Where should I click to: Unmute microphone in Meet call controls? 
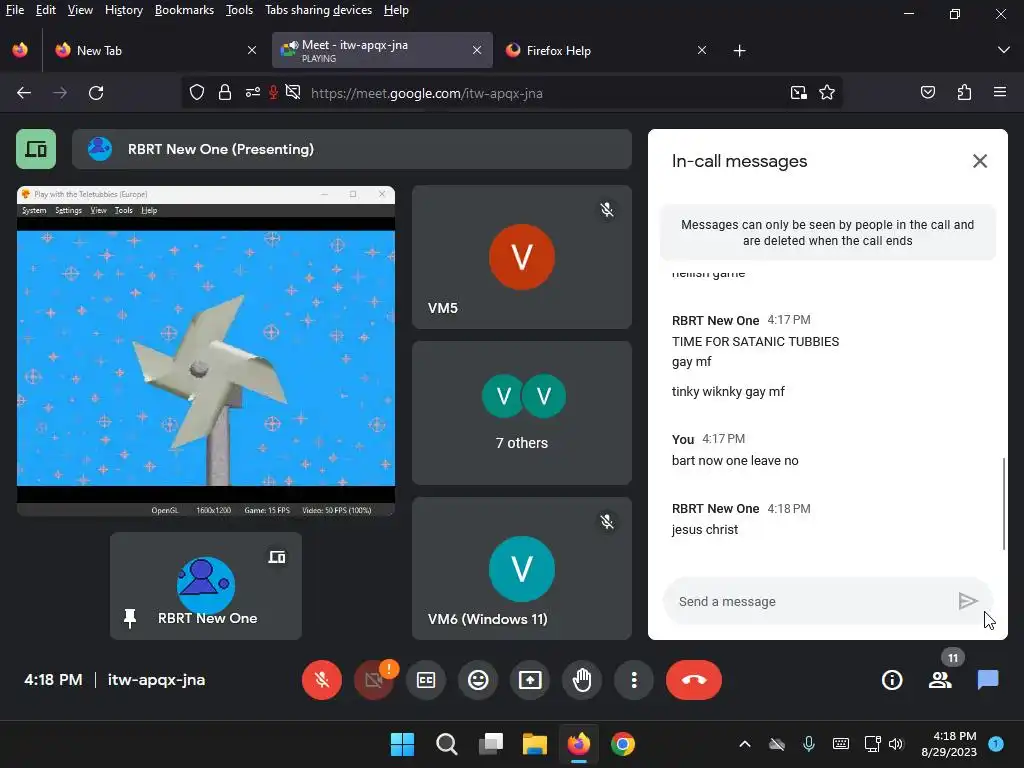click(321, 680)
